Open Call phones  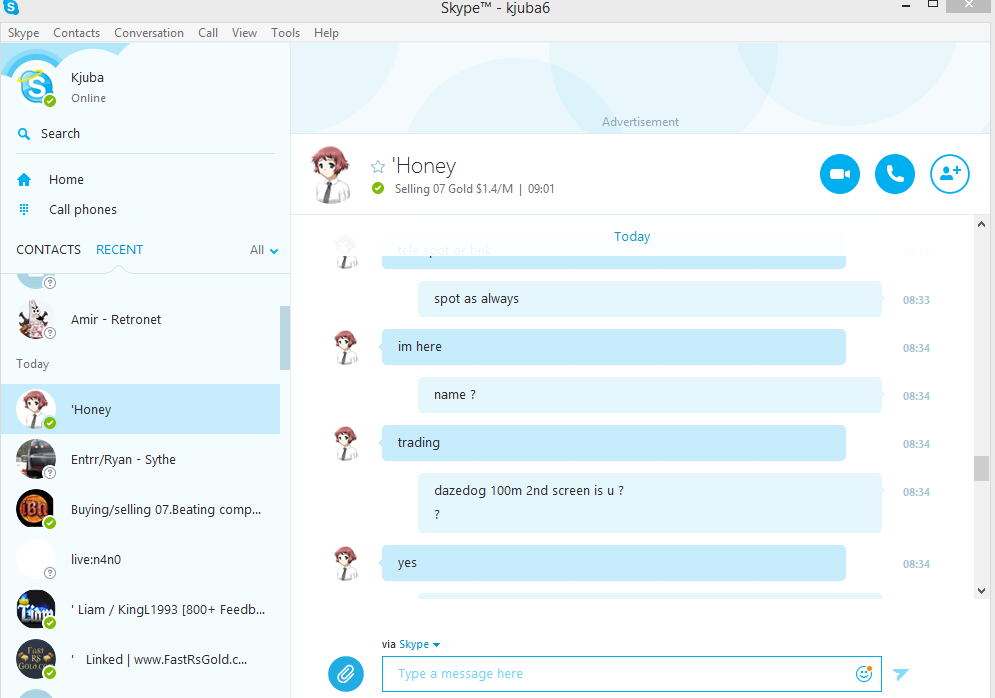(83, 209)
